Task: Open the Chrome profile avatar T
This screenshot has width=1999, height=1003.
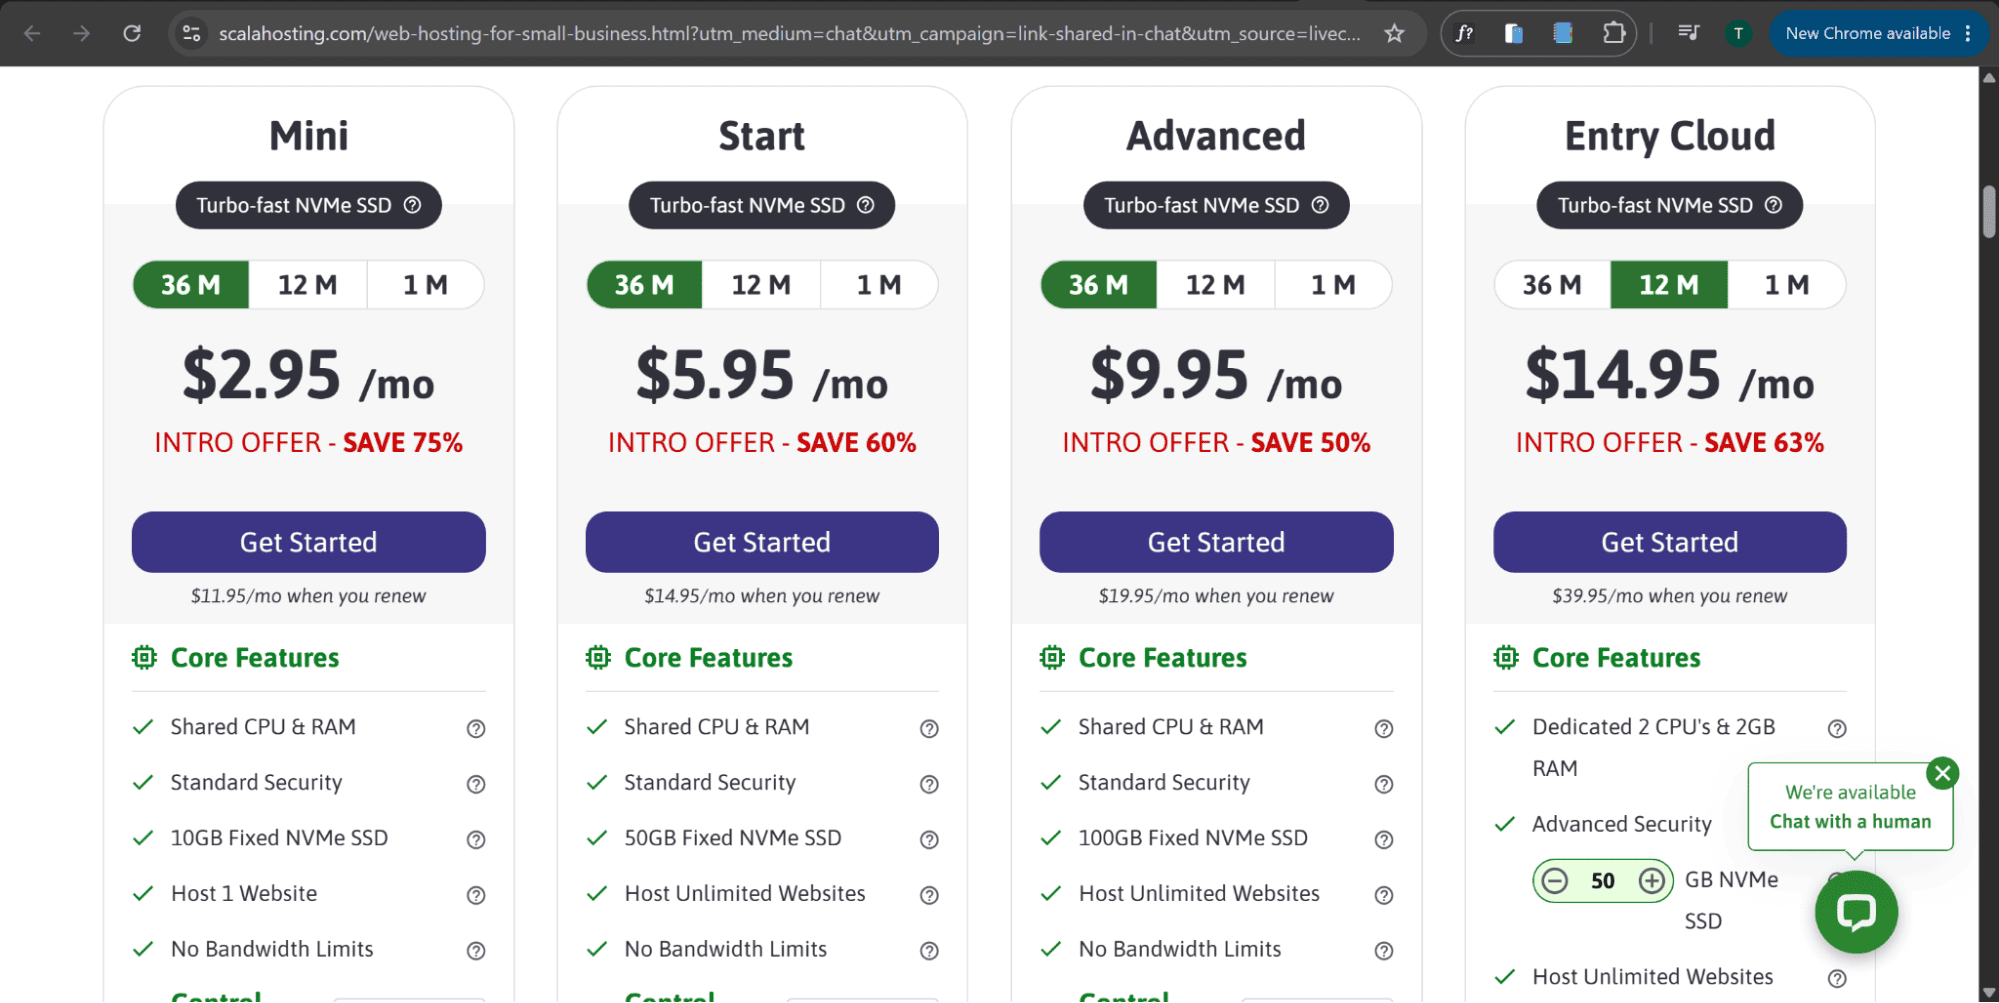Action: click(x=1738, y=33)
